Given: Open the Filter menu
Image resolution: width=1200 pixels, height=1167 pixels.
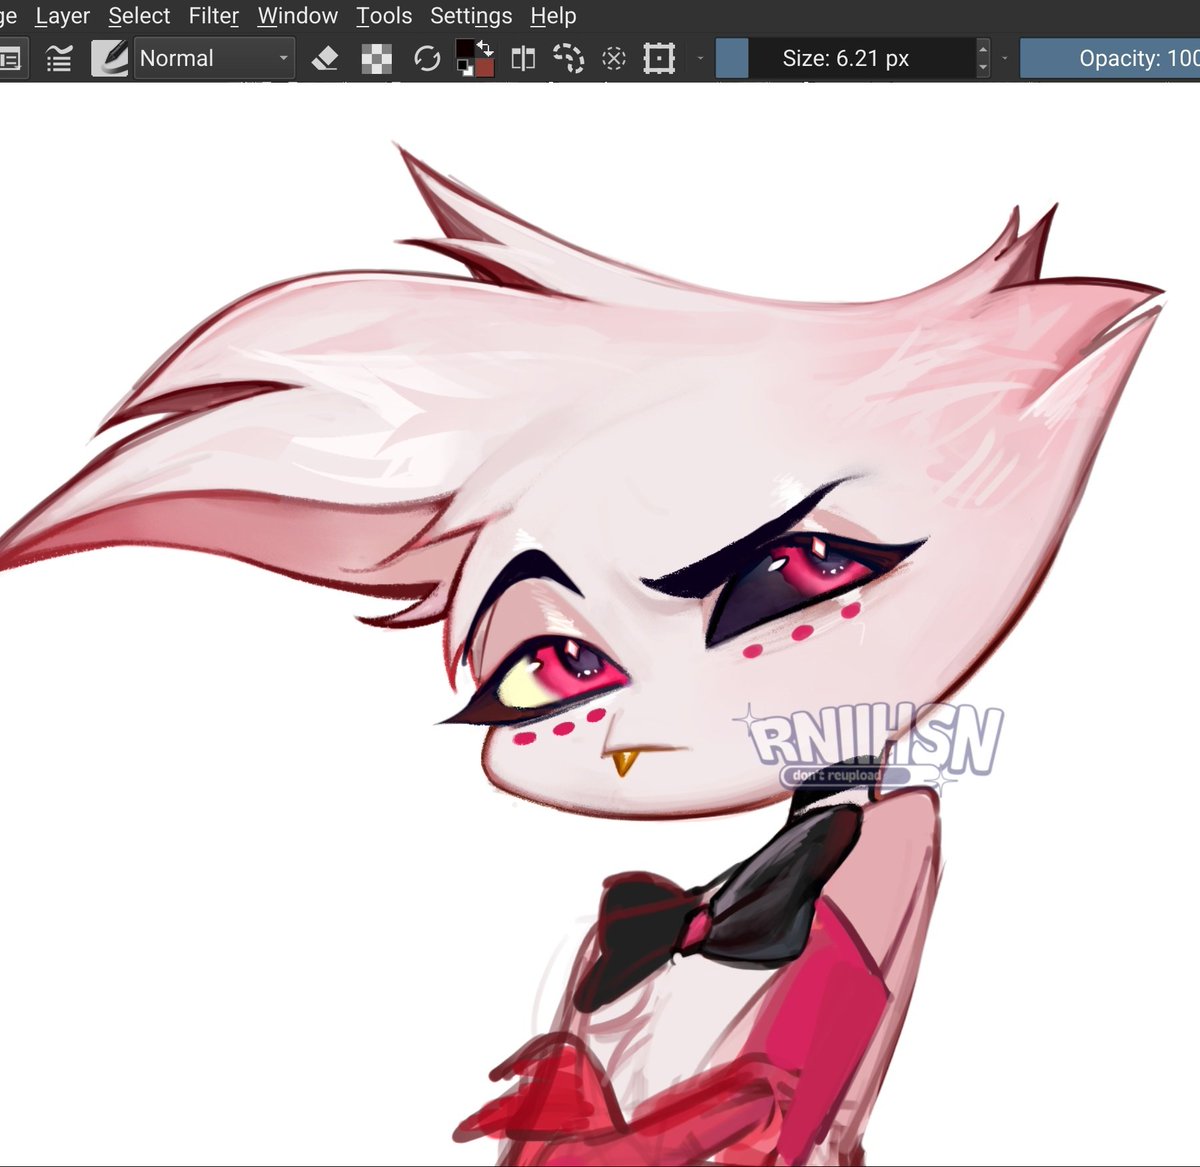Looking at the screenshot, I should click(214, 16).
